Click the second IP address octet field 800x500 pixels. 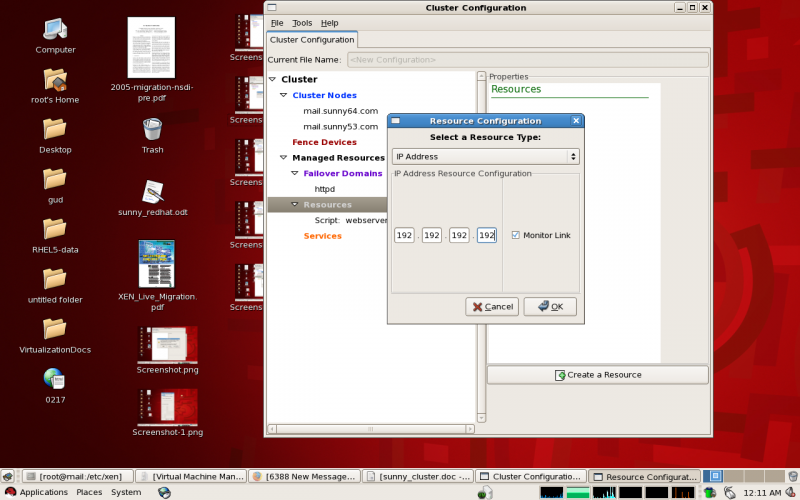(x=432, y=235)
